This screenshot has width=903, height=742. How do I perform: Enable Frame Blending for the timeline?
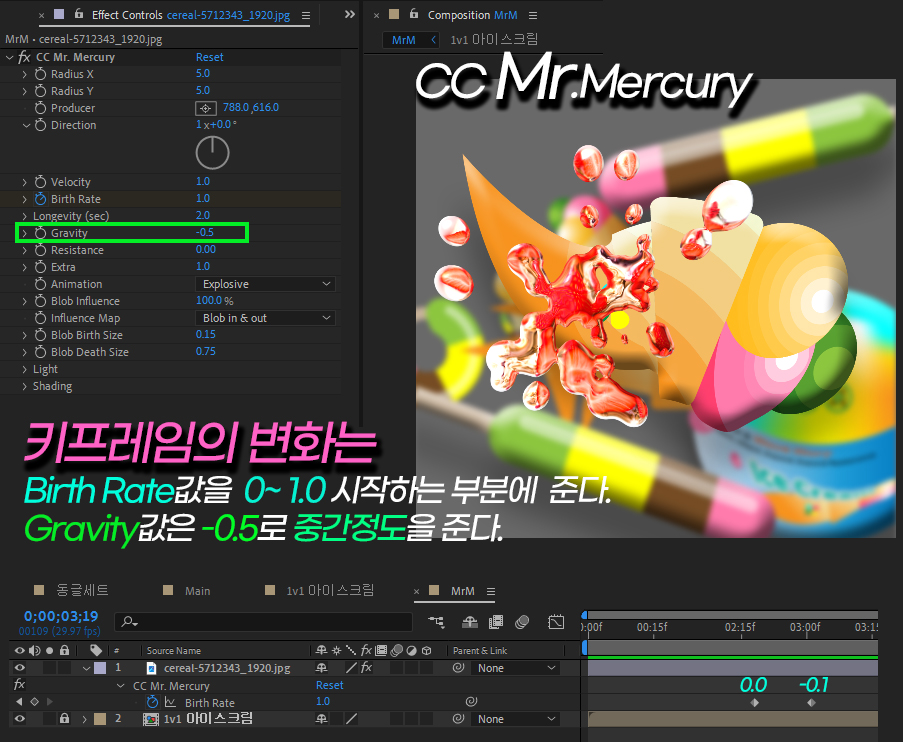point(496,622)
